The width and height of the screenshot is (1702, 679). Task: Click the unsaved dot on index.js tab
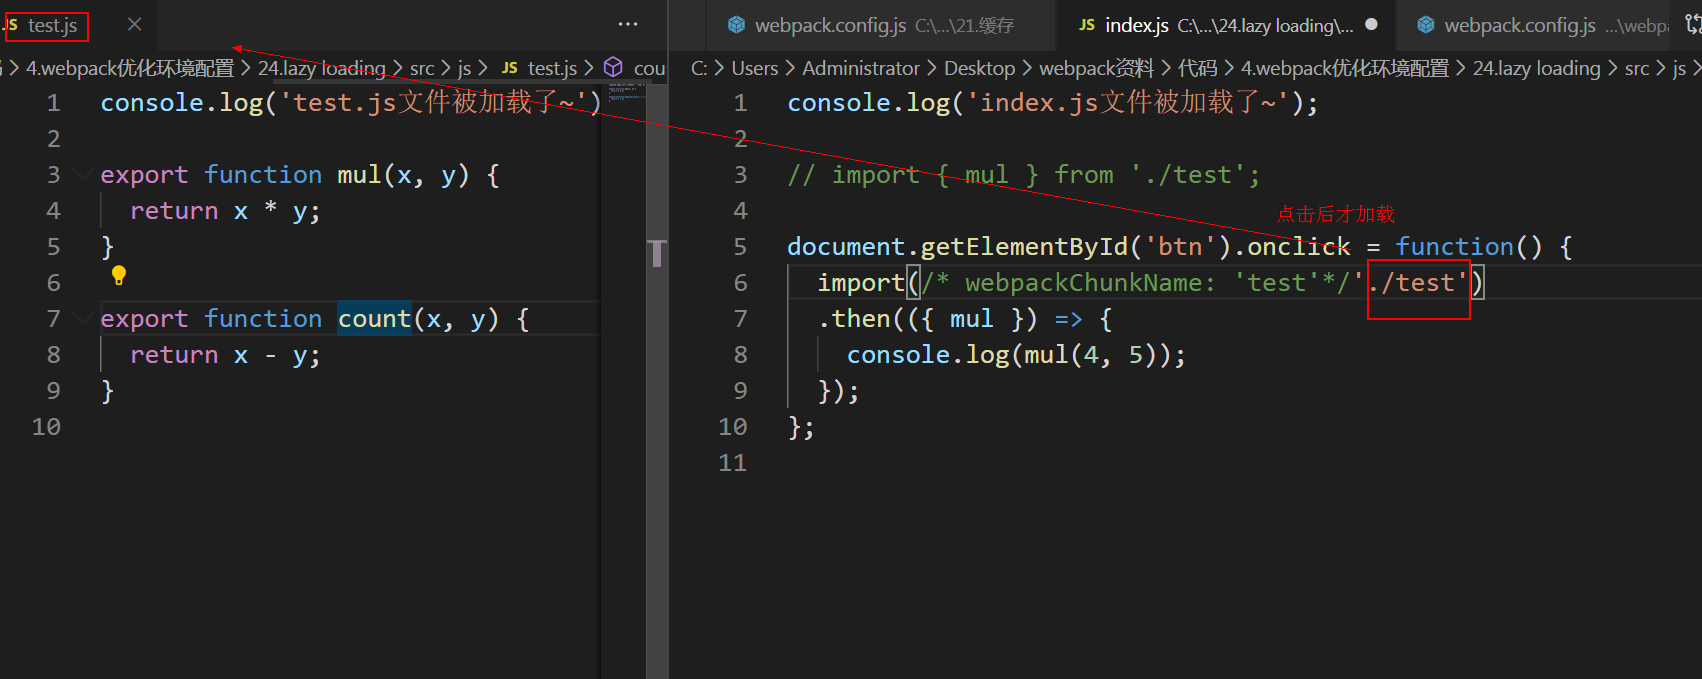point(1372,25)
